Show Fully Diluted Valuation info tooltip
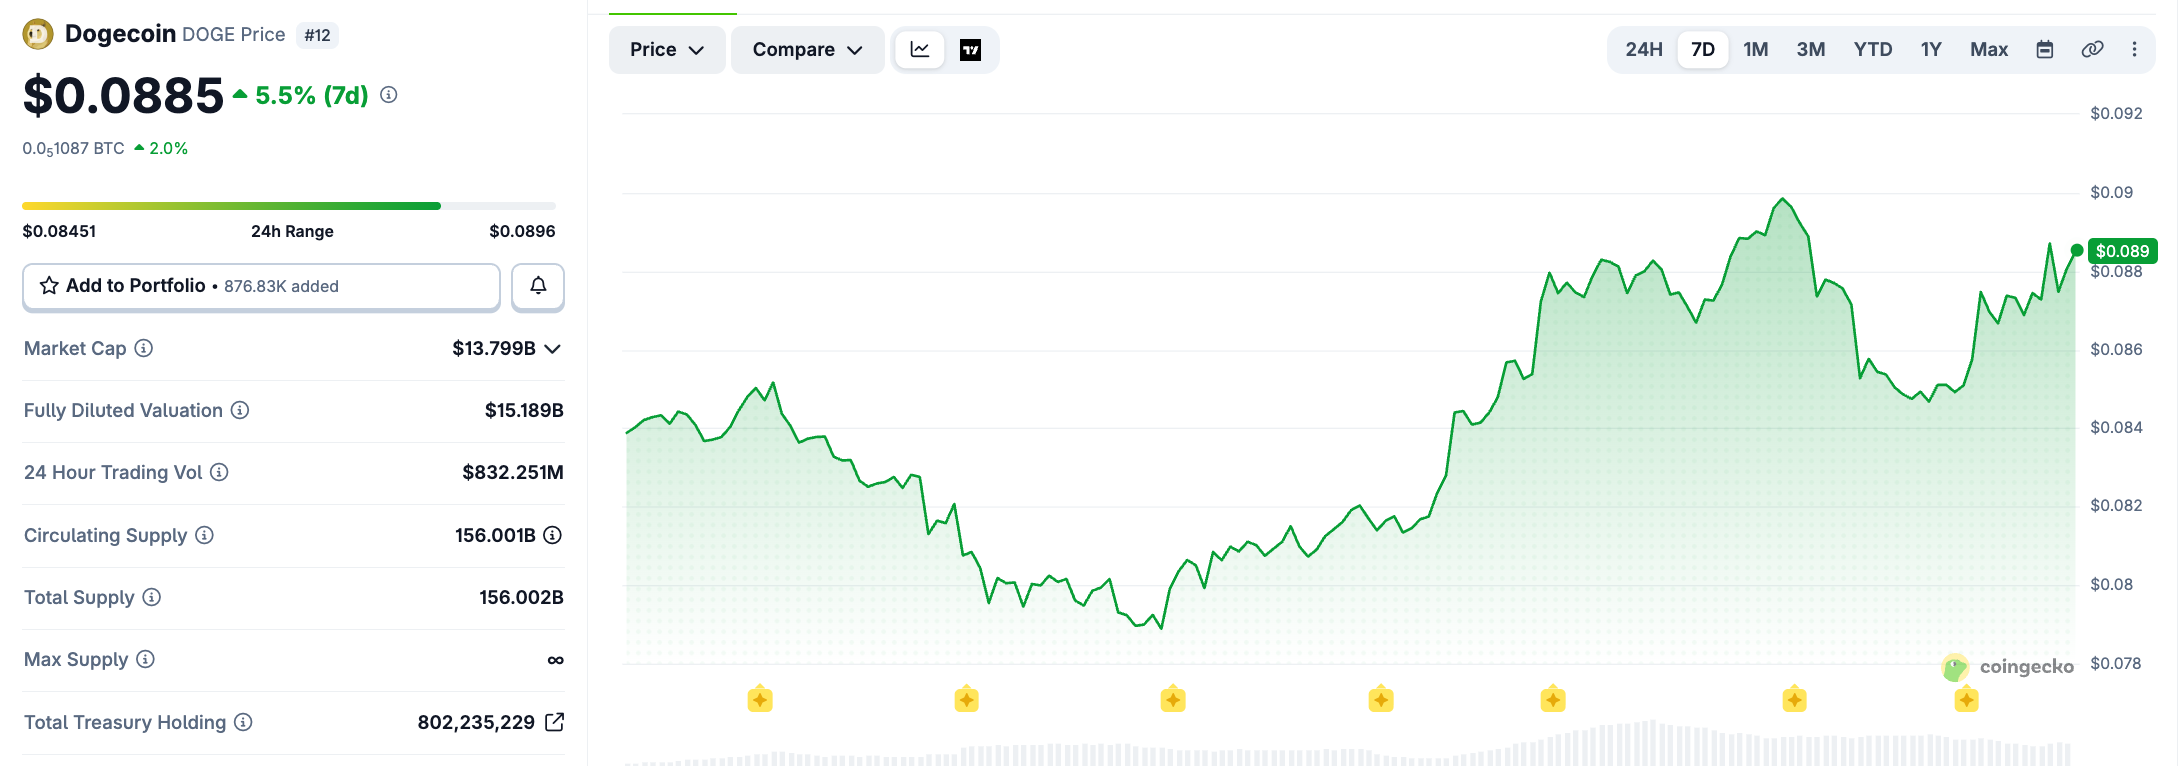The width and height of the screenshot is (2180, 766). point(240,410)
